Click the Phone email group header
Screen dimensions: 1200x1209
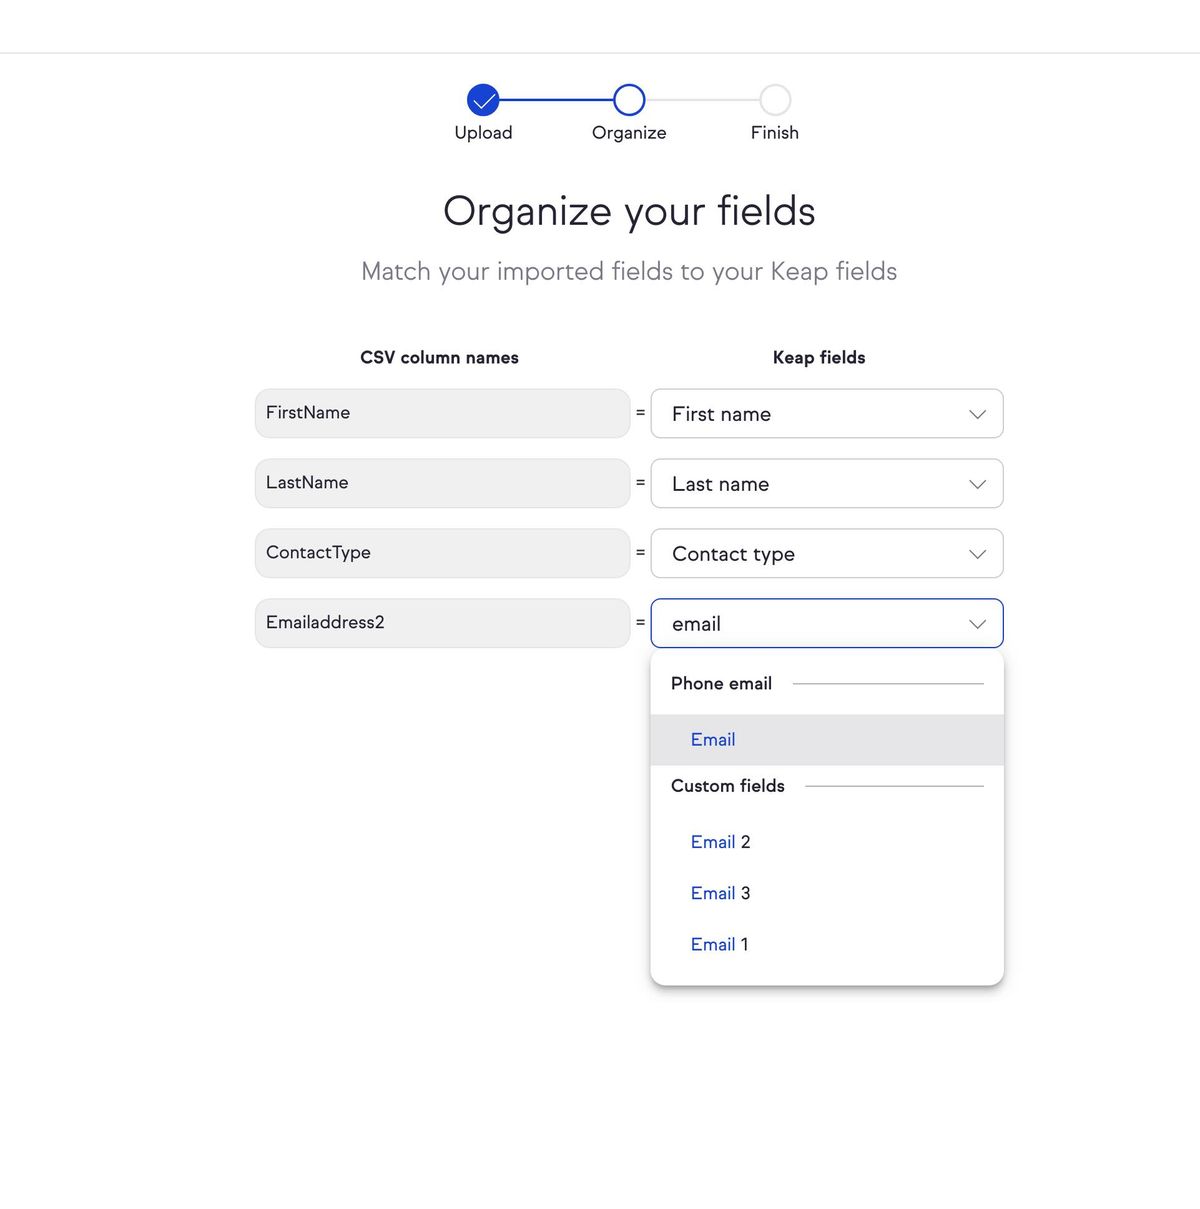(721, 684)
